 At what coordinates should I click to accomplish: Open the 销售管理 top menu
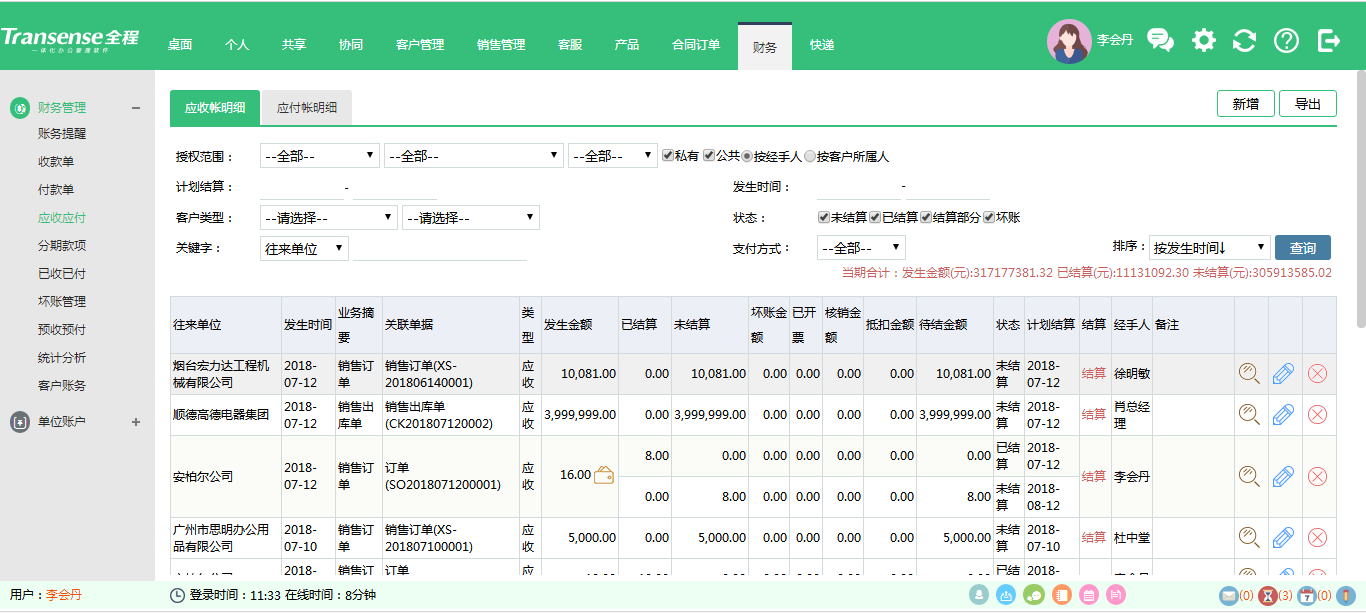click(x=501, y=44)
